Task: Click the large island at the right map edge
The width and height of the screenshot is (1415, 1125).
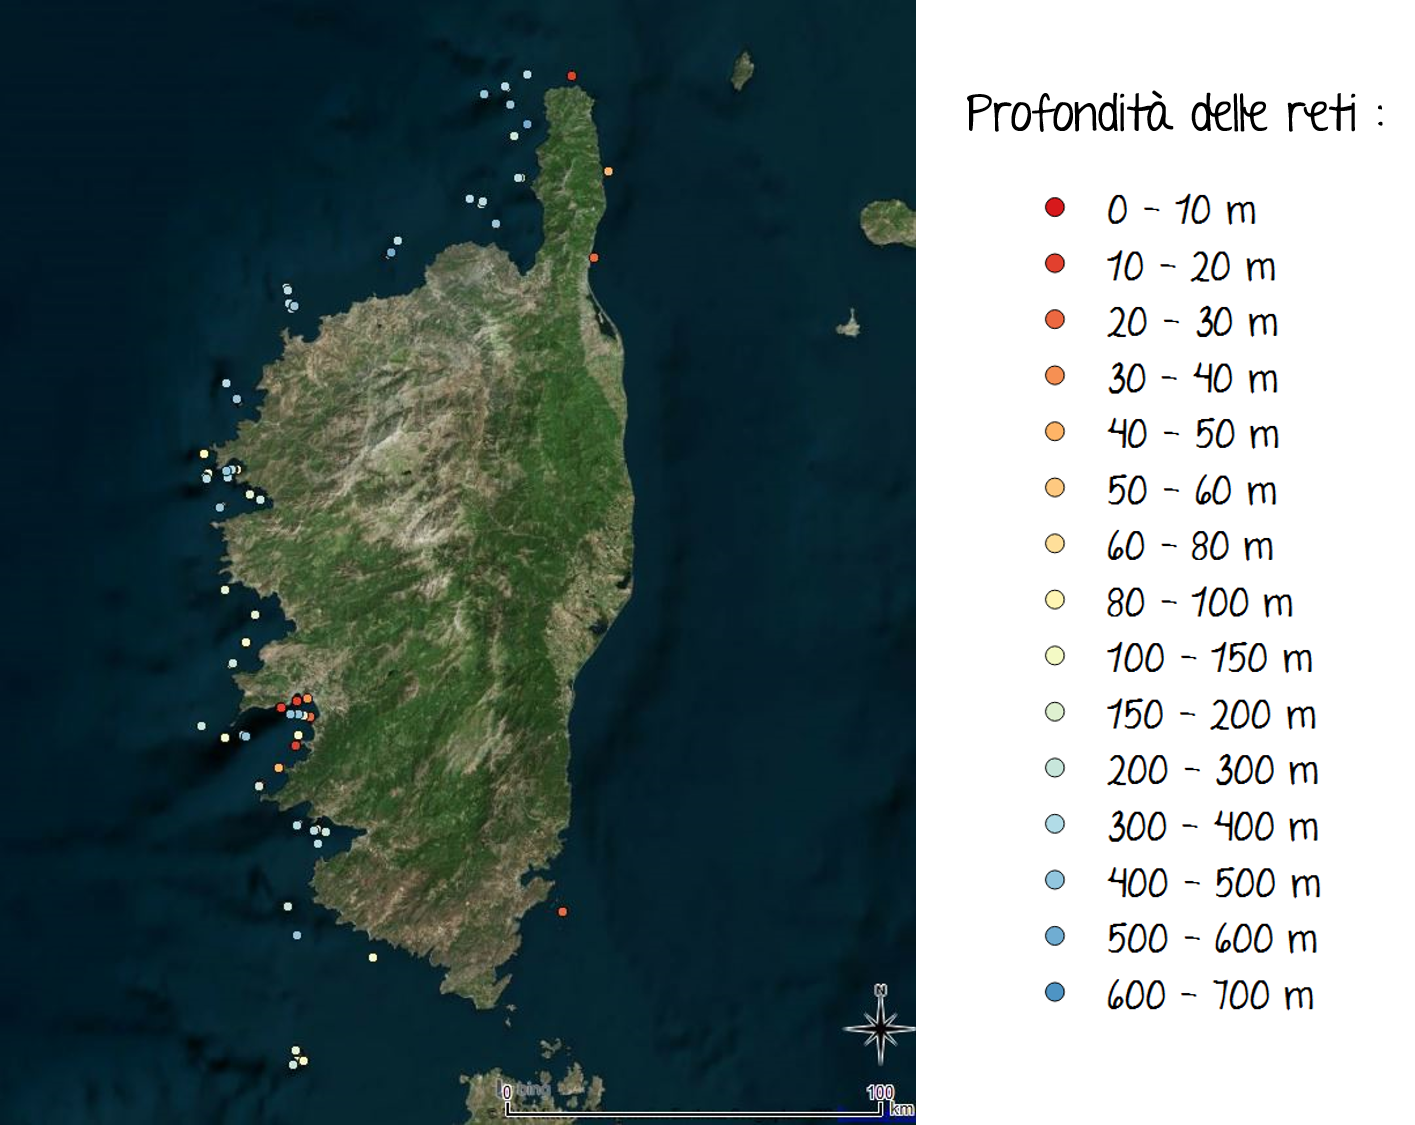Action: click(889, 223)
